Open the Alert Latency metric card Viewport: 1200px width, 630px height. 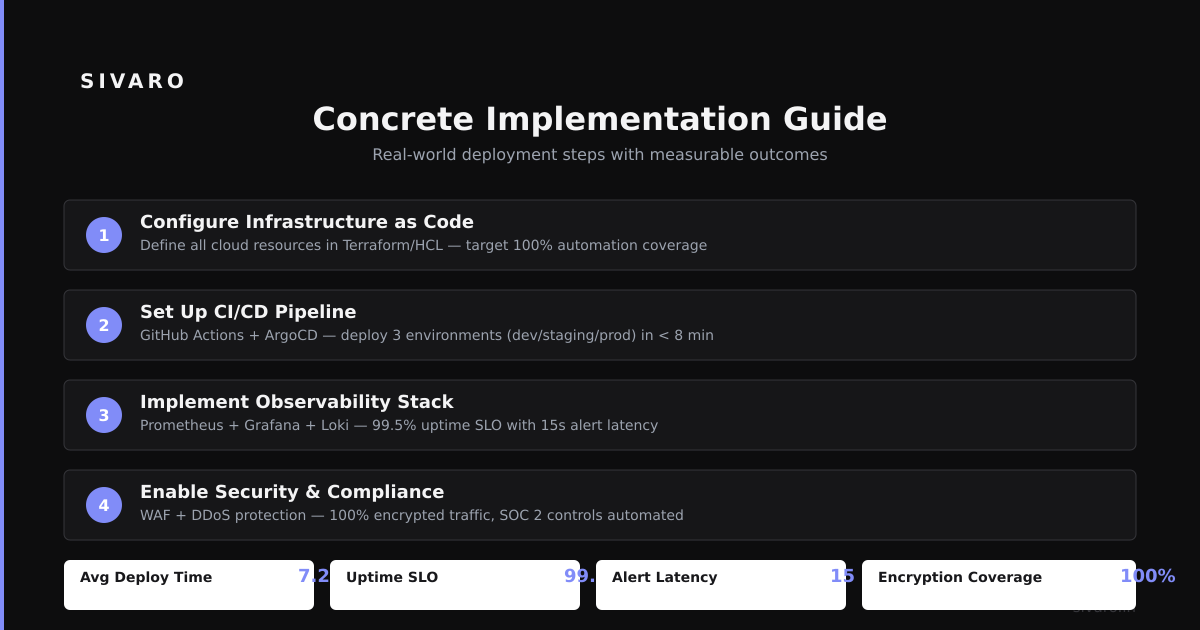[721, 585]
